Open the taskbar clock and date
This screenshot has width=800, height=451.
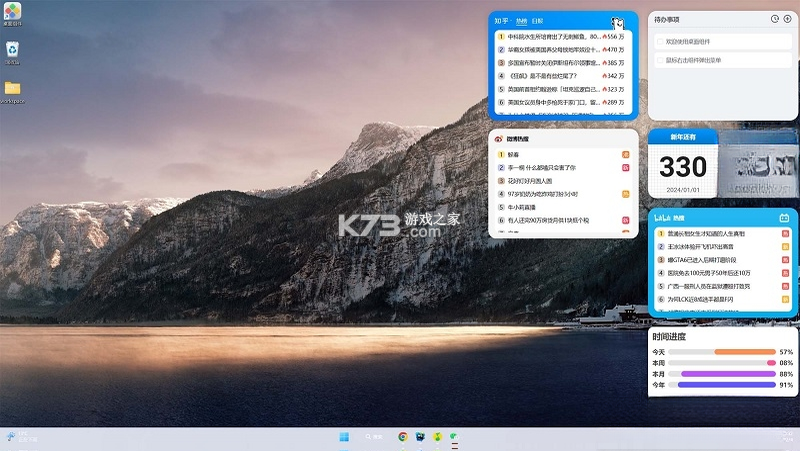[x=788, y=437]
